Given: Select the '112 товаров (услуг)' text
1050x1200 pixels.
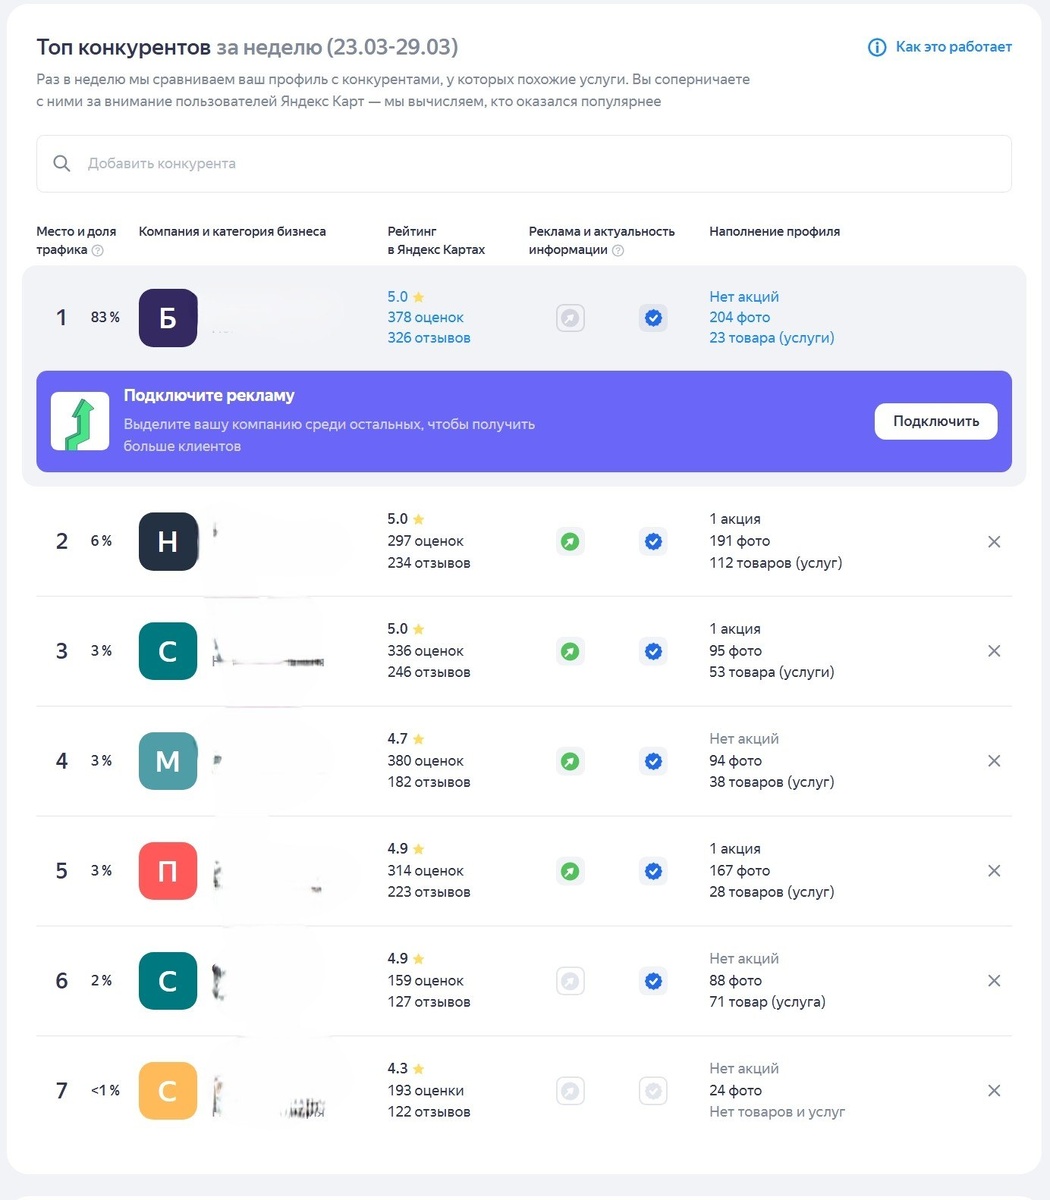Looking at the screenshot, I should pyautogui.click(x=776, y=563).
